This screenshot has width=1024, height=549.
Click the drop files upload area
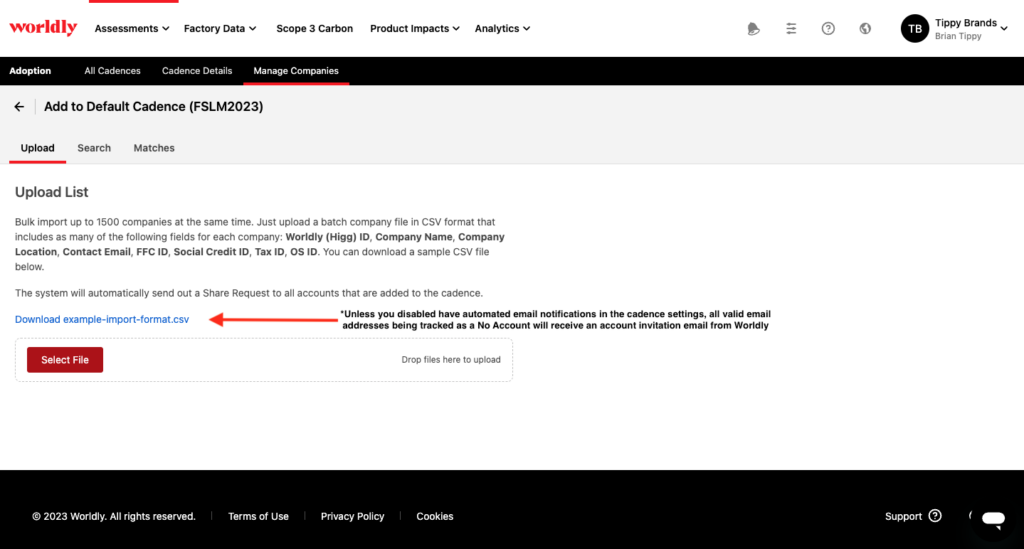point(264,360)
